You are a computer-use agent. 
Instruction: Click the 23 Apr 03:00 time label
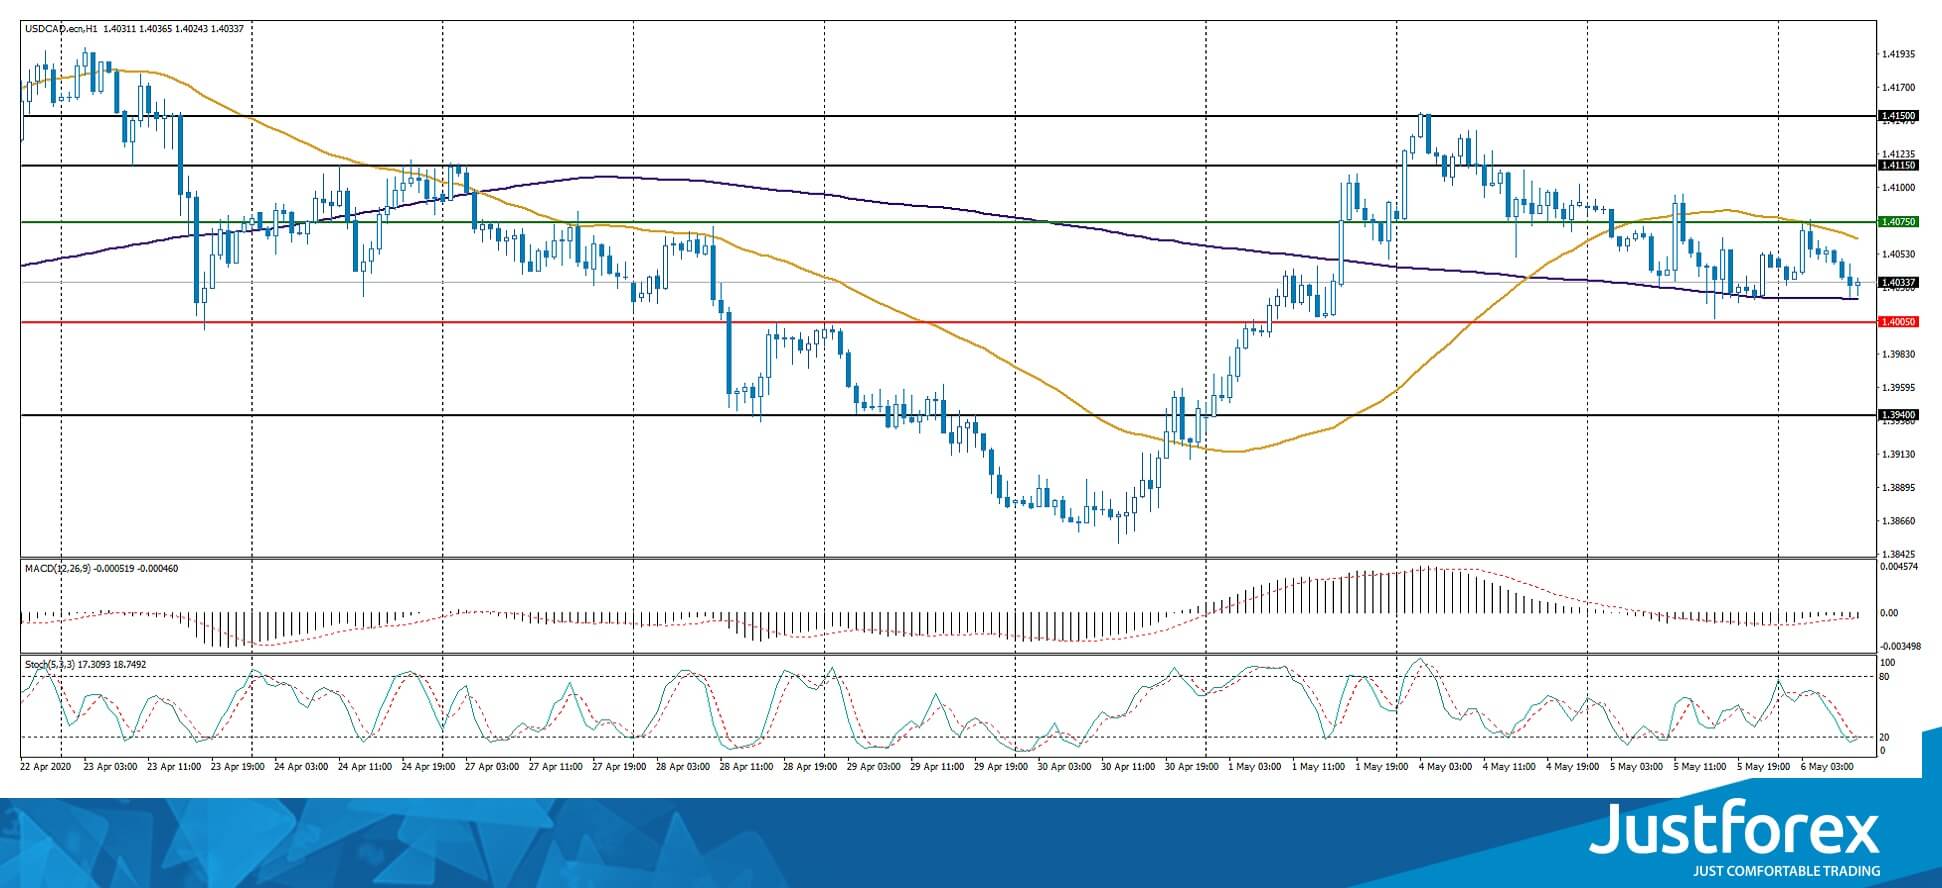pos(111,767)
